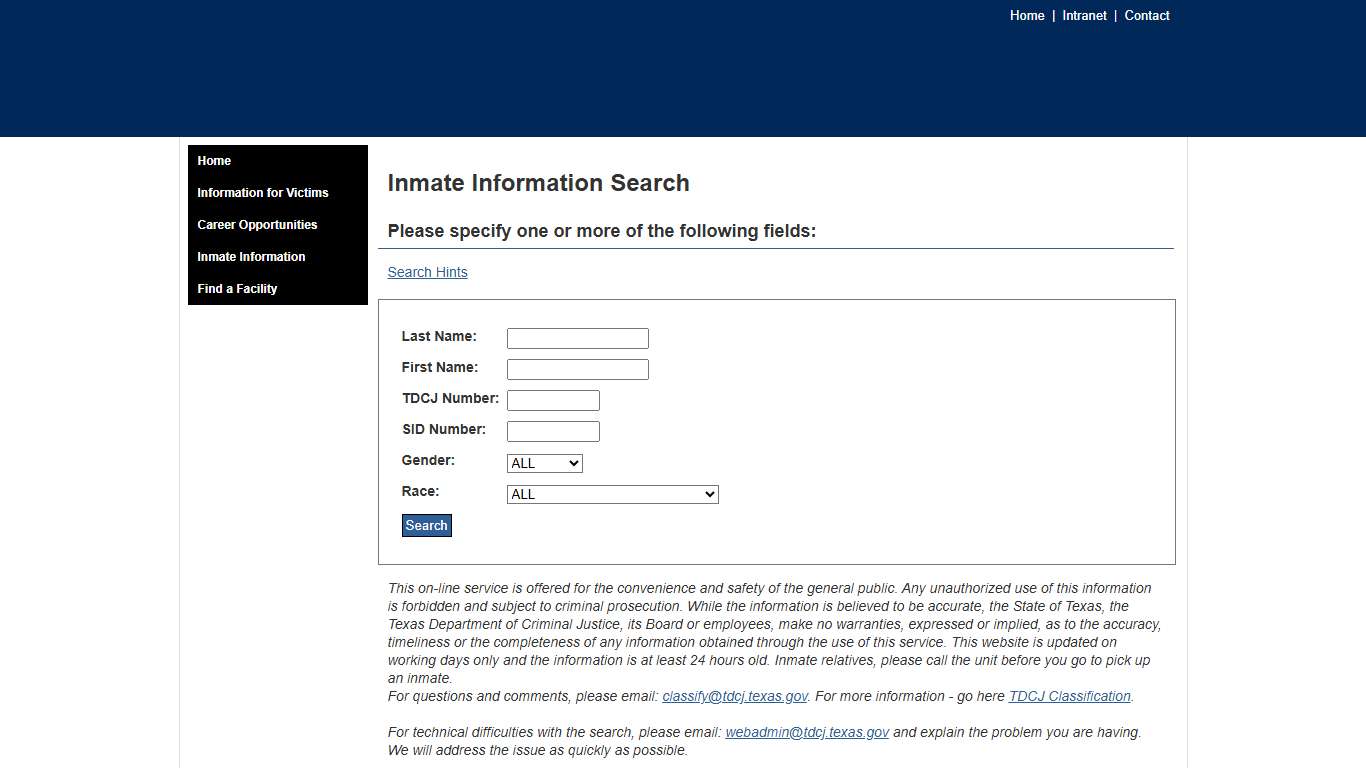Open the Intranet link
This screenshot has width=1366, height=768.
pos(1084,15)
